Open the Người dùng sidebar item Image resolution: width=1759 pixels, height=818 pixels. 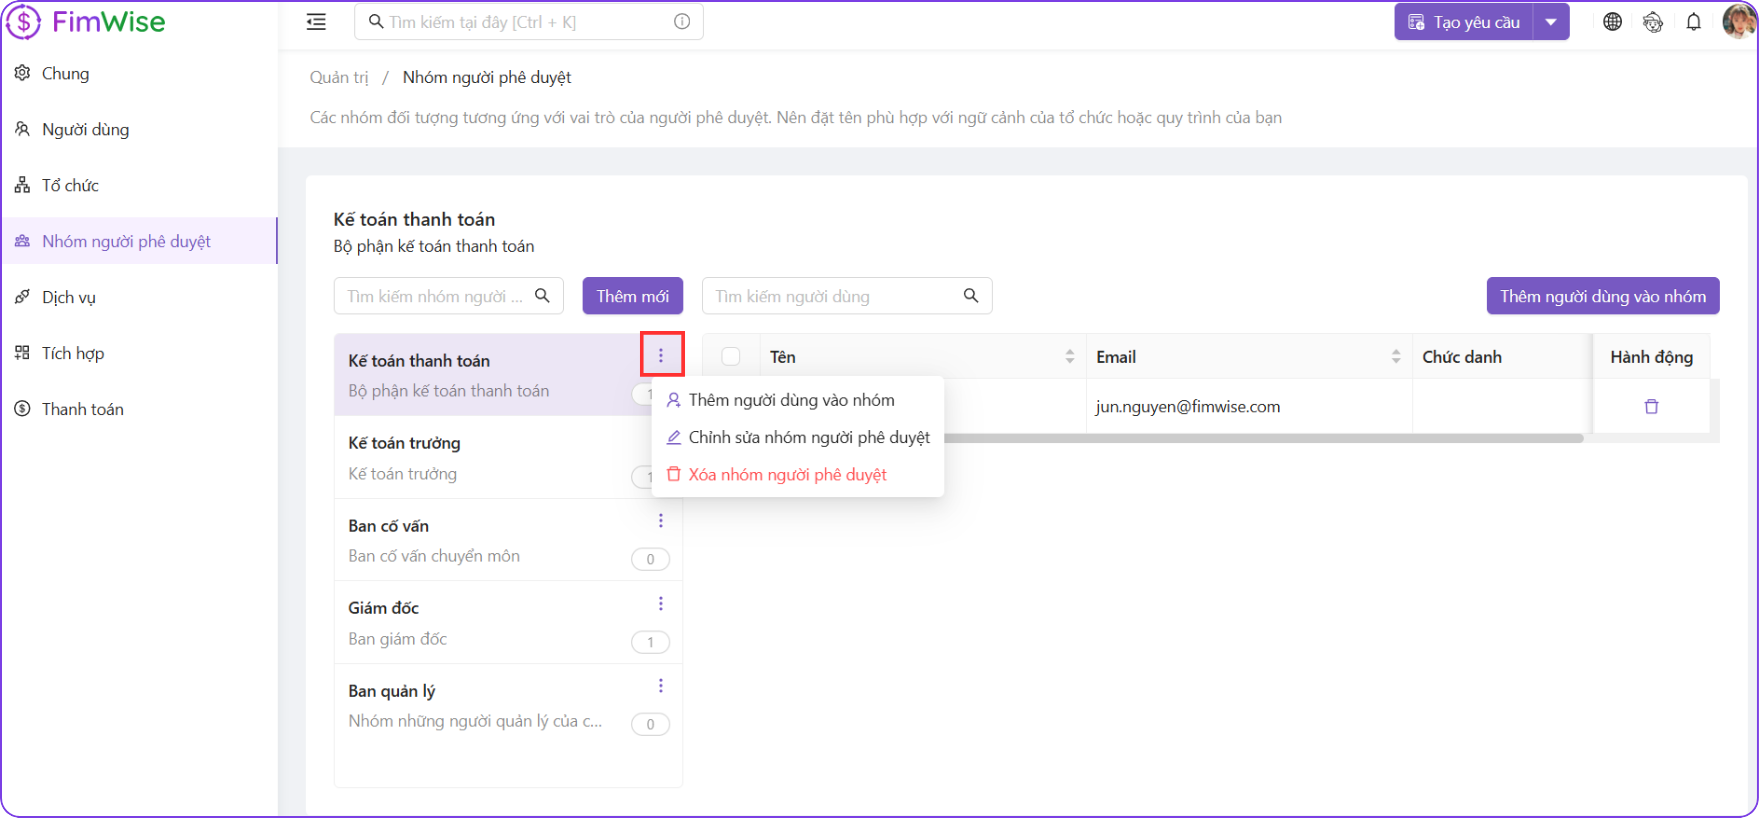tap(85, 130)
